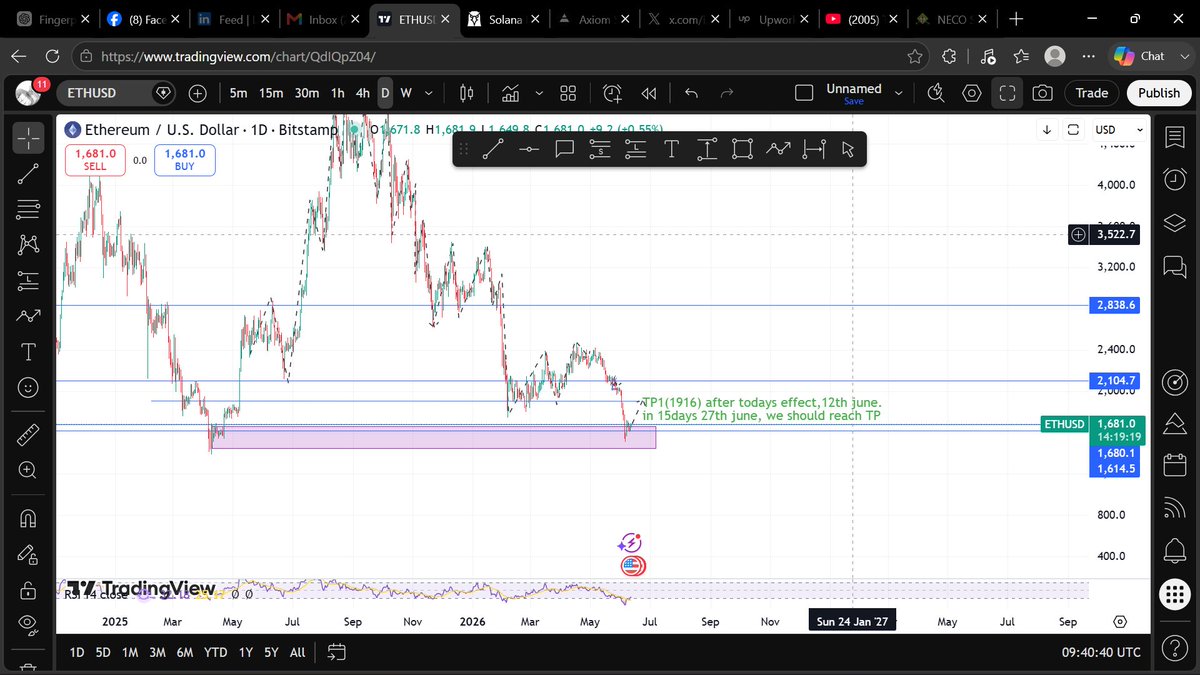
Task: Switch to the 5m timeframe
Action: [x=238, y=93]
